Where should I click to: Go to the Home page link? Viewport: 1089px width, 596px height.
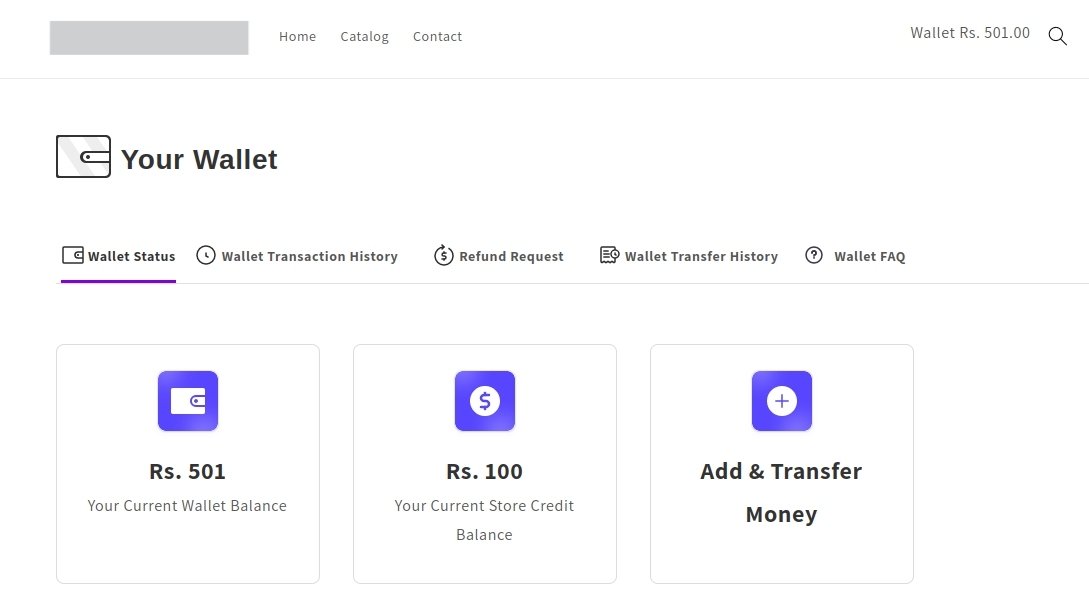point(297,37)
